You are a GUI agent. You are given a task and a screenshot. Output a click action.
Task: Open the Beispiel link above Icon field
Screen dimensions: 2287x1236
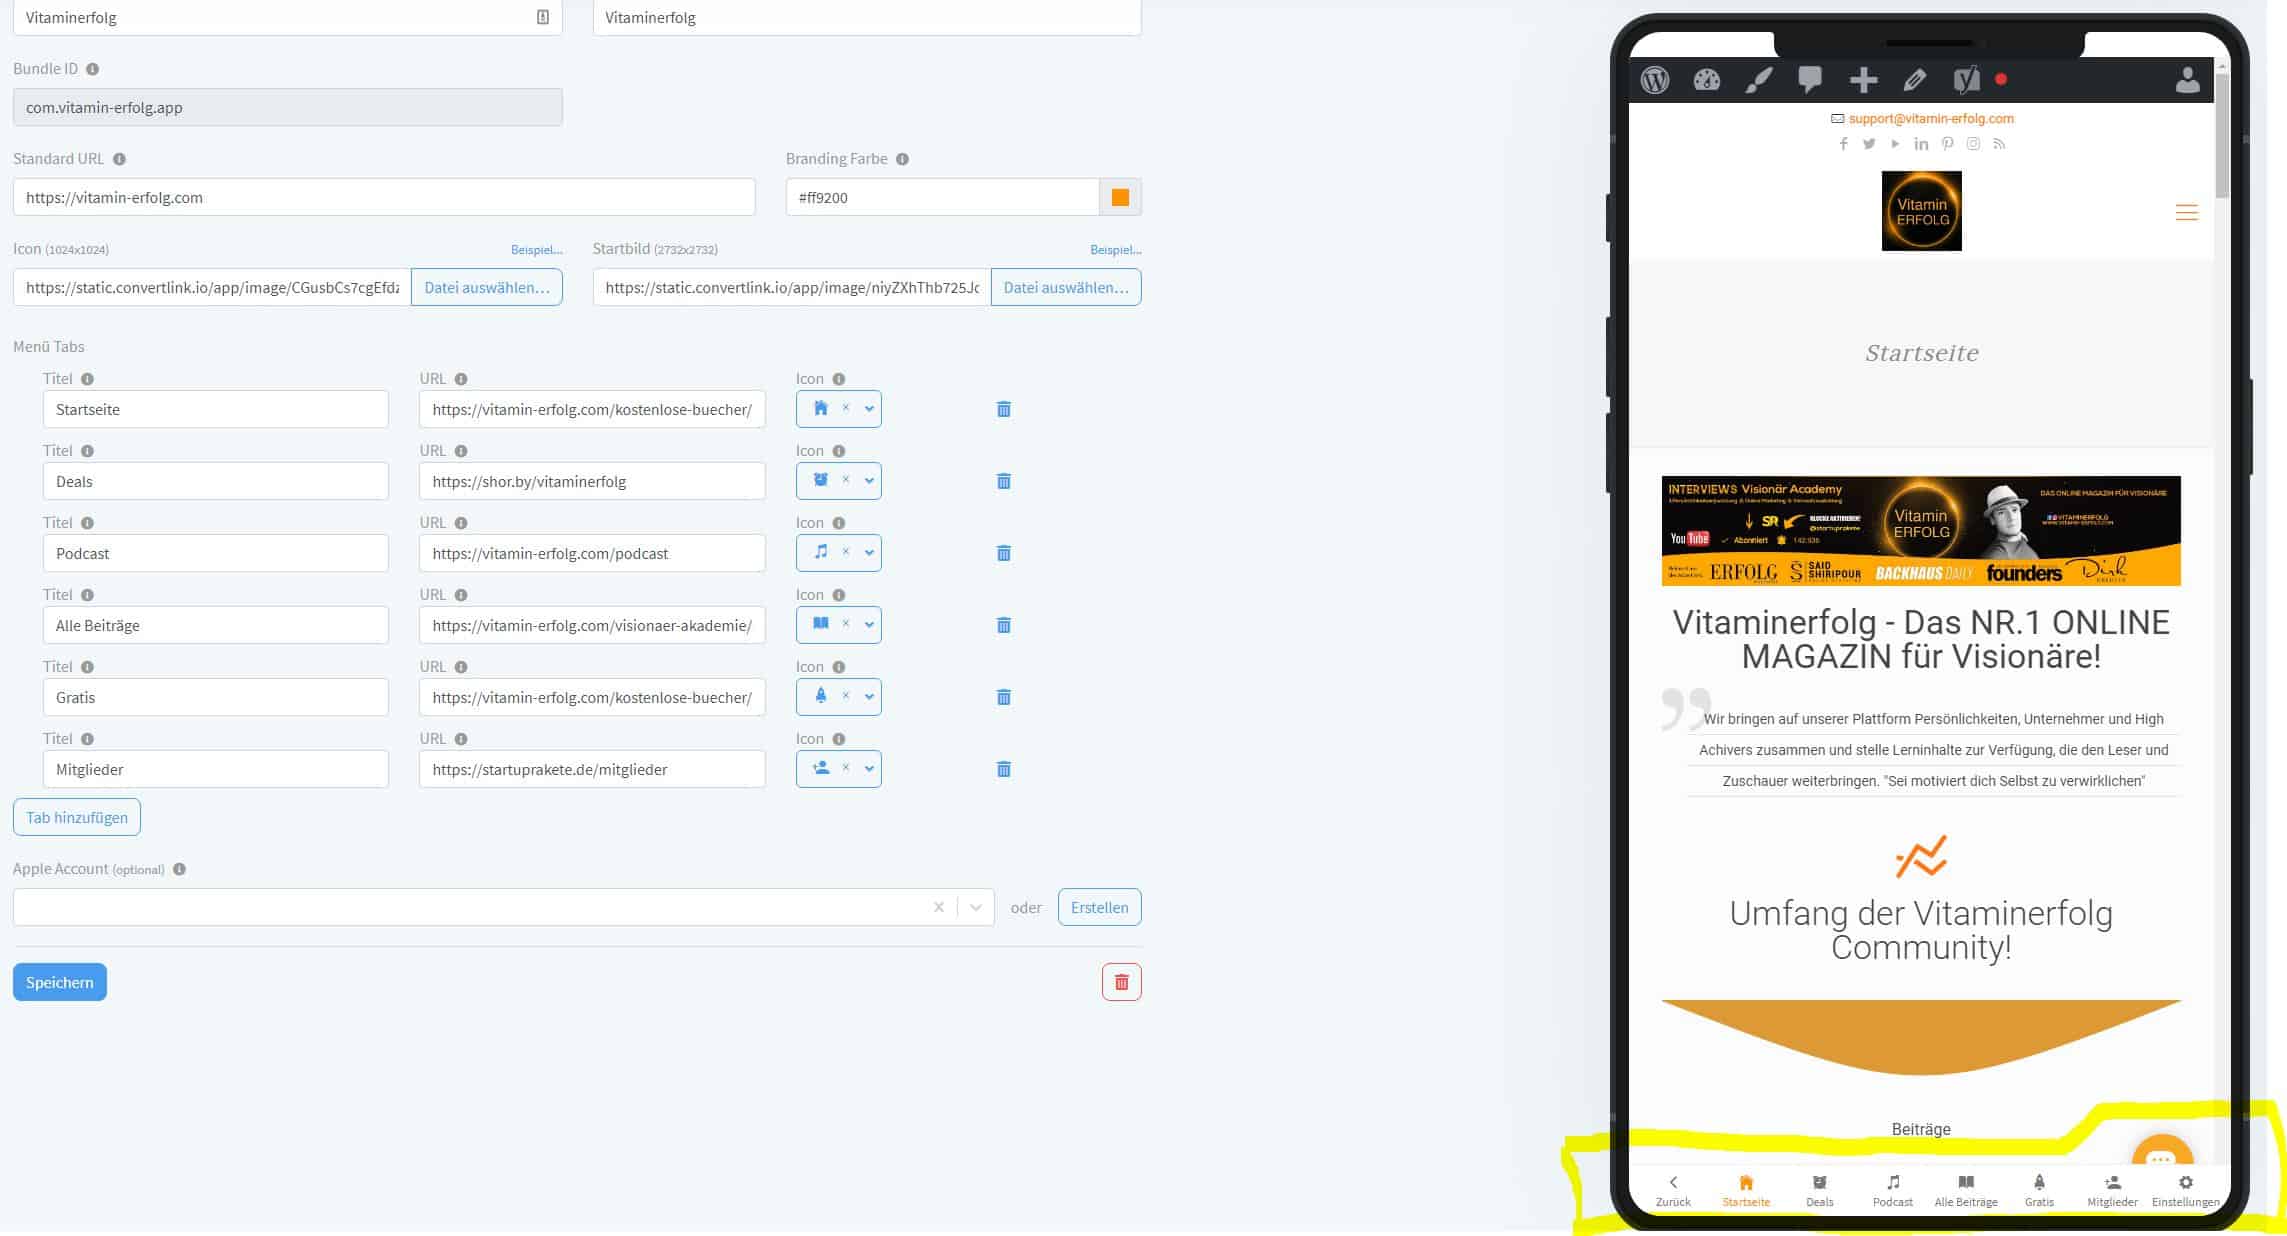(x=536, y=249)
